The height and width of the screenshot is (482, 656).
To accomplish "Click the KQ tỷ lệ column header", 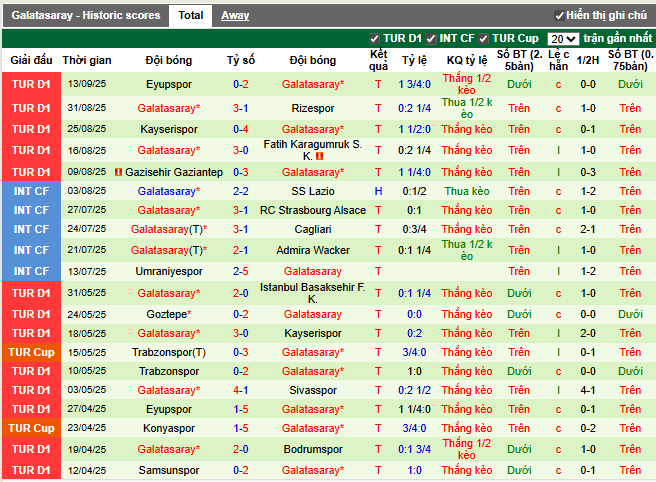I will [467, 60].
